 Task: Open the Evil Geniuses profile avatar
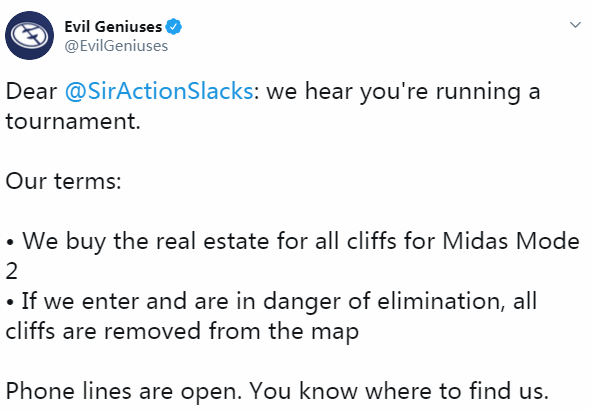(29, 35)
